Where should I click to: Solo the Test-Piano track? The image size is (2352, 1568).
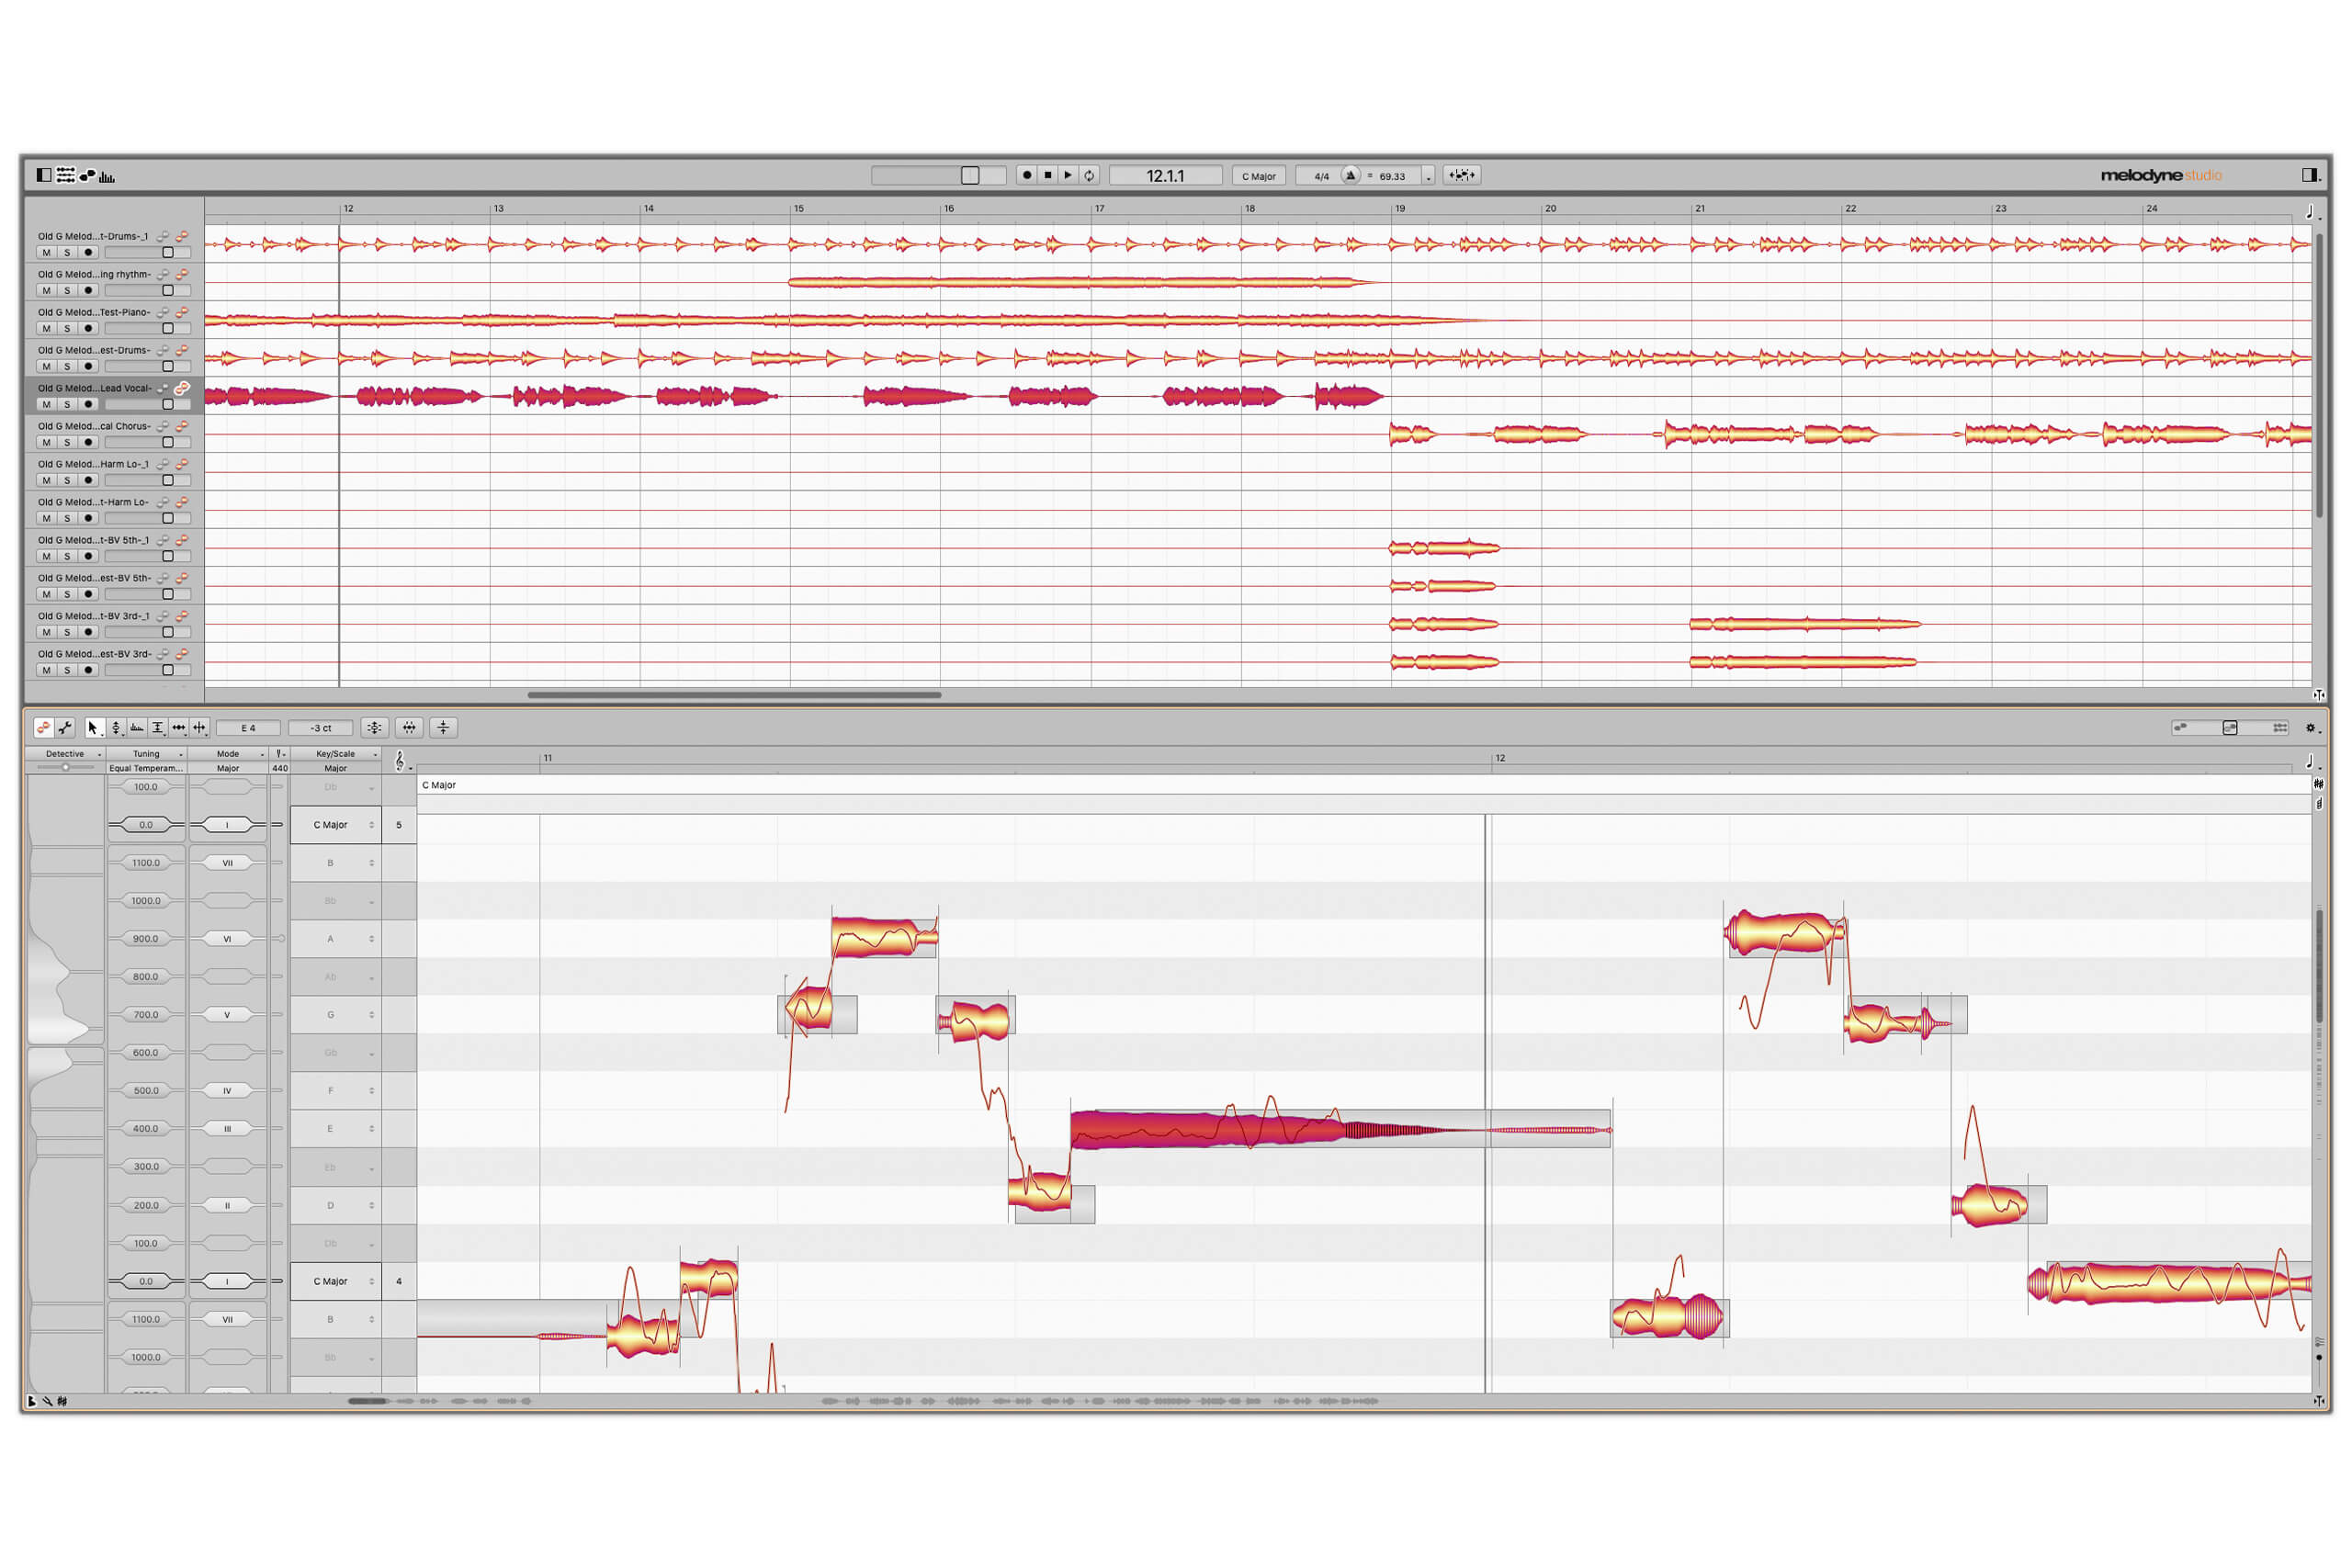67,328
